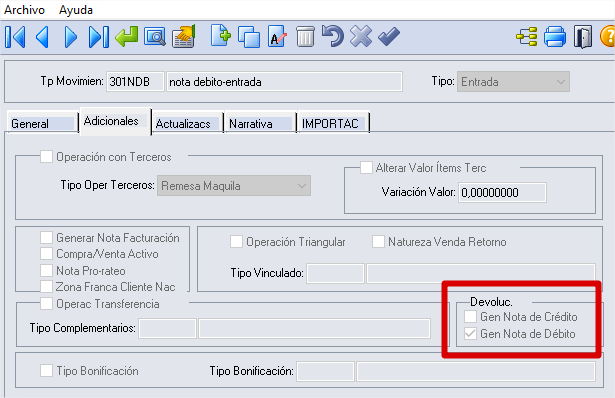
Task: Switch to the Actualizacs tab
Action: [x=187, y=124]
